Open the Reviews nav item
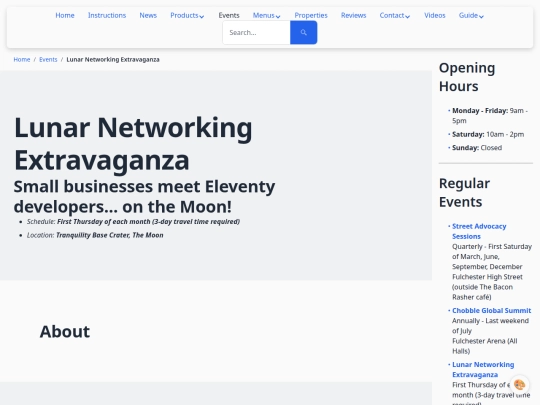The height and width of the screenshot is (405, 540). click(353, 15)
